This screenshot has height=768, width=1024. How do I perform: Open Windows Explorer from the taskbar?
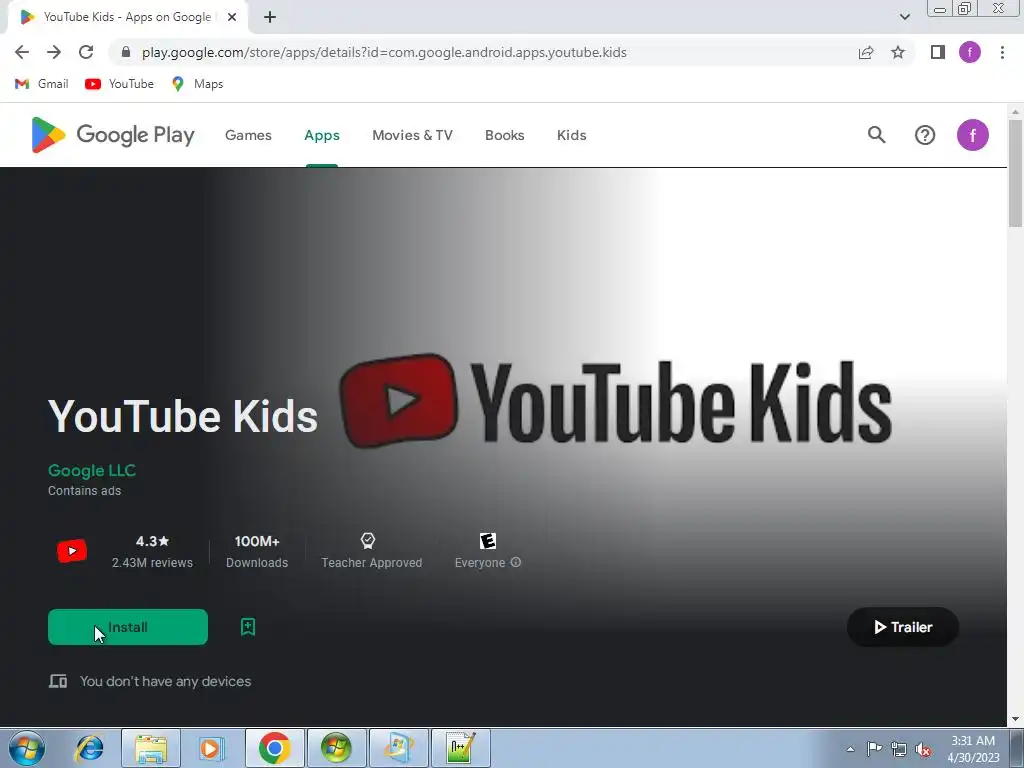151,748
